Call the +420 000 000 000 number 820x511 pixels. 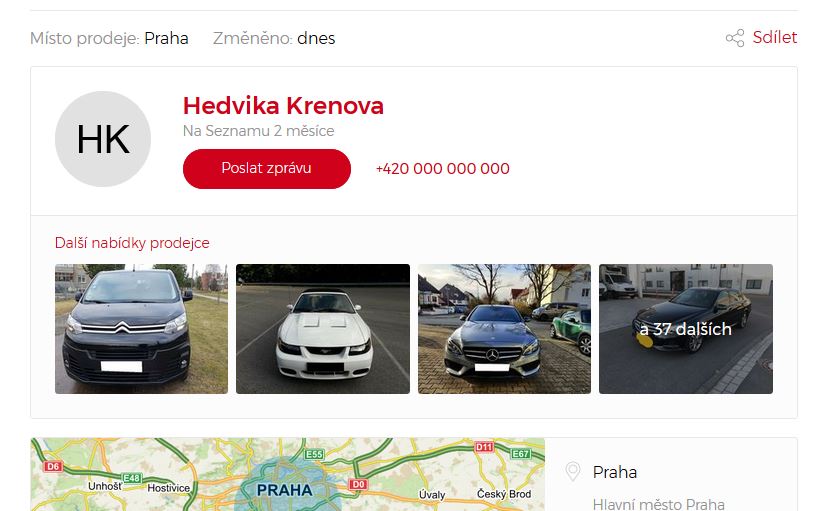(442, 169)
